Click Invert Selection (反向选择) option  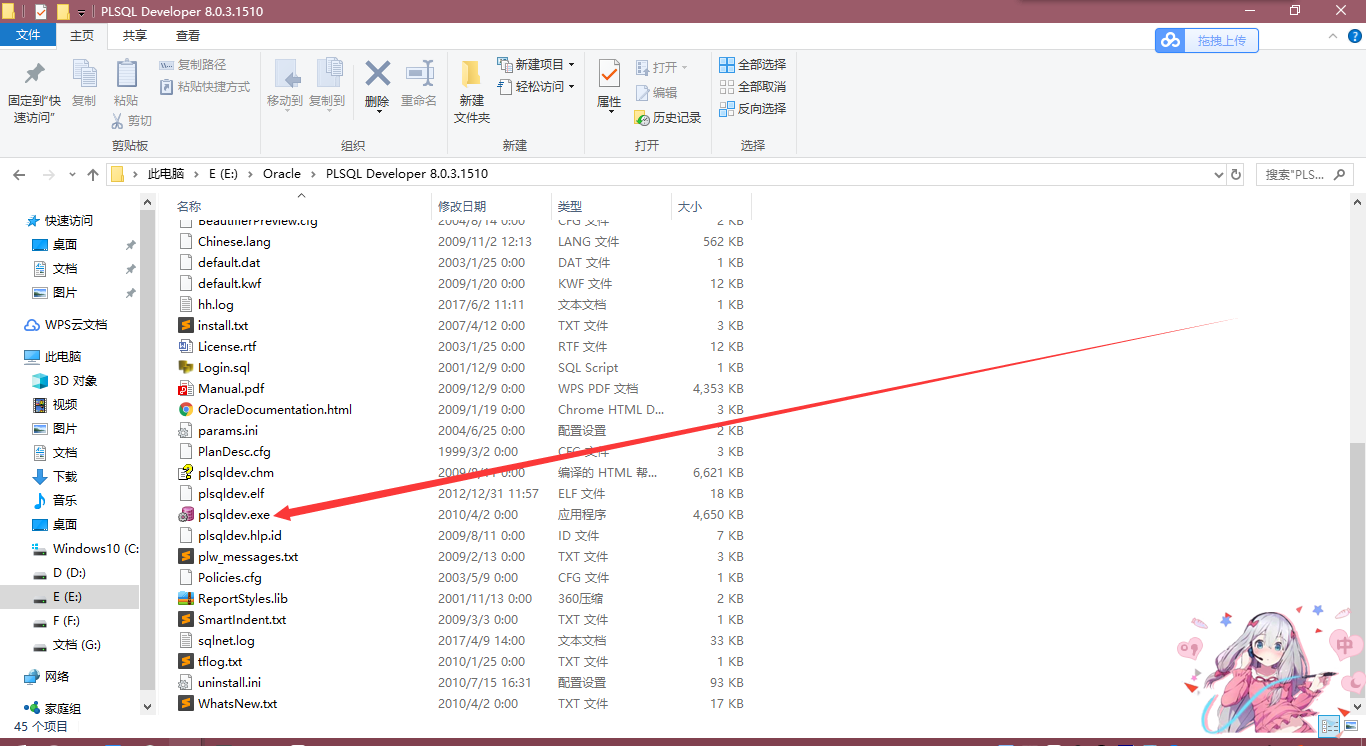coord(753,108)
